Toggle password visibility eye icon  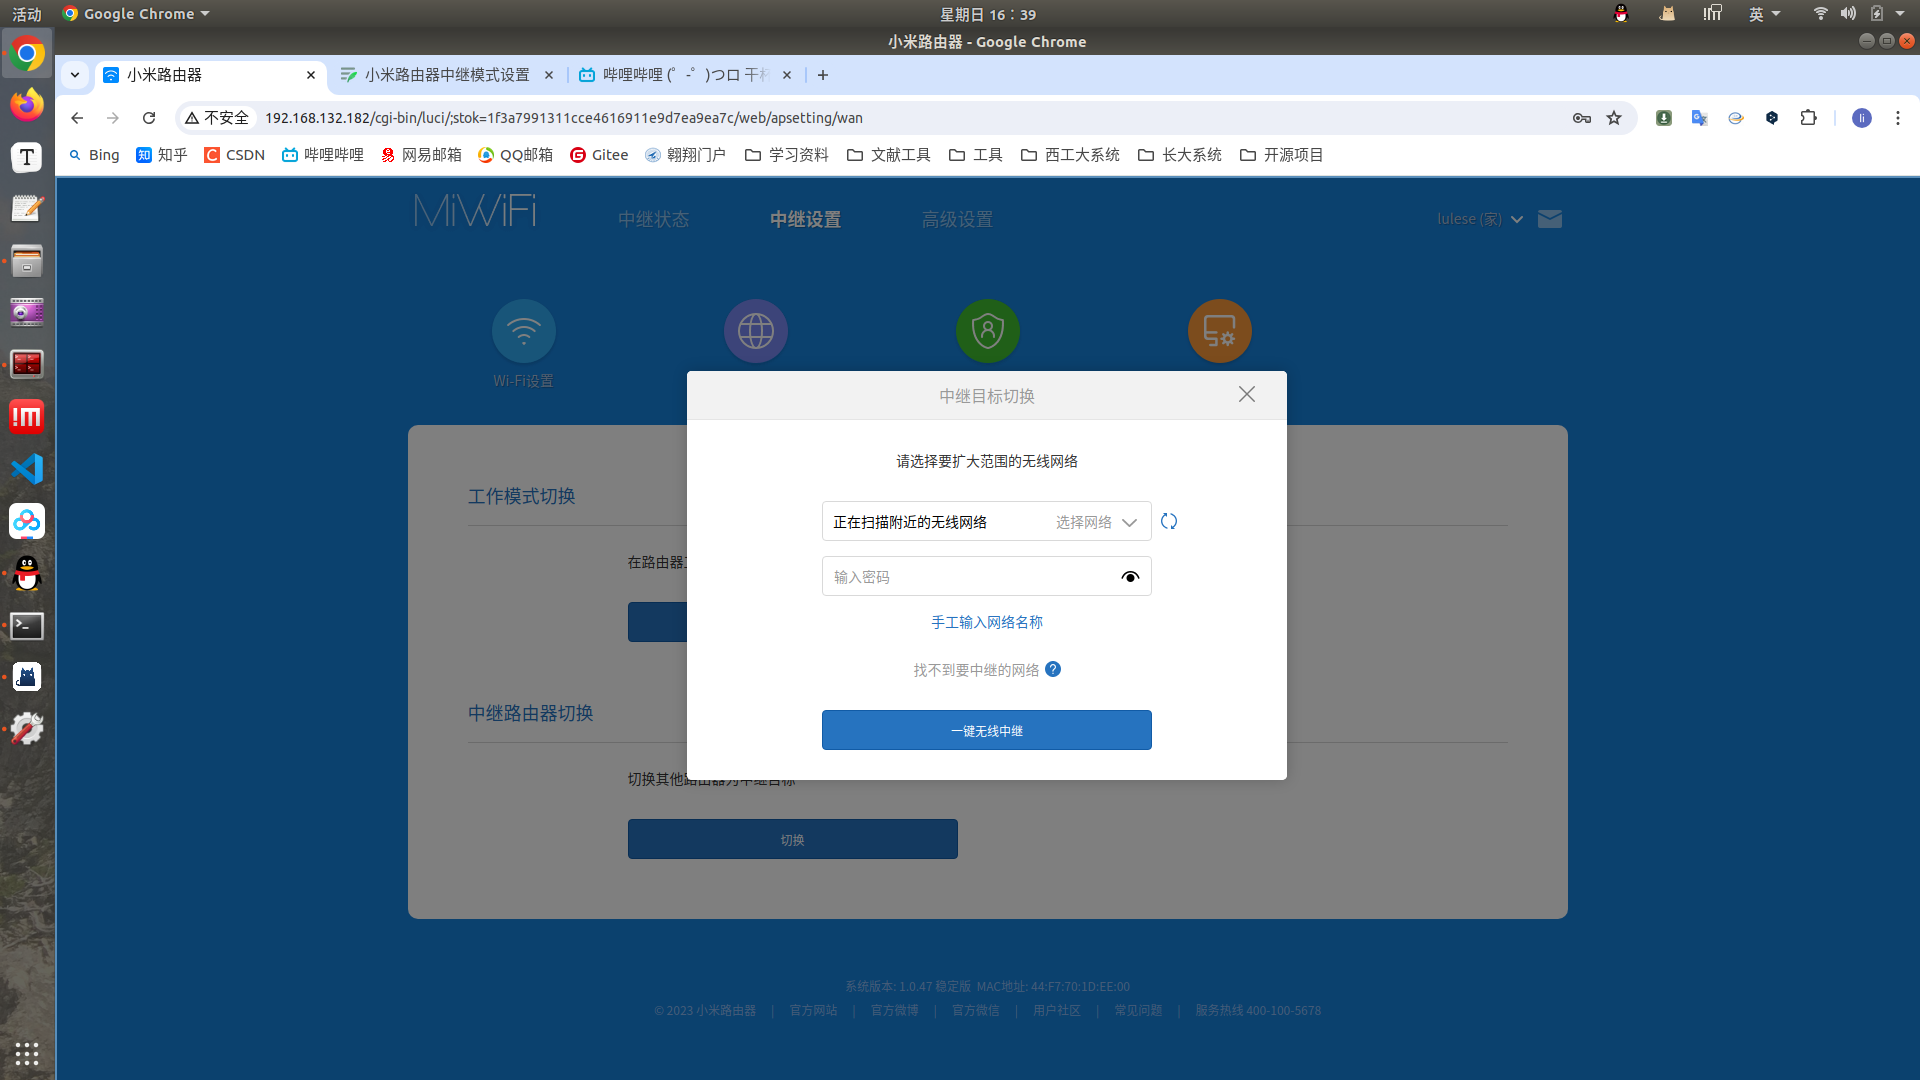1130,577
